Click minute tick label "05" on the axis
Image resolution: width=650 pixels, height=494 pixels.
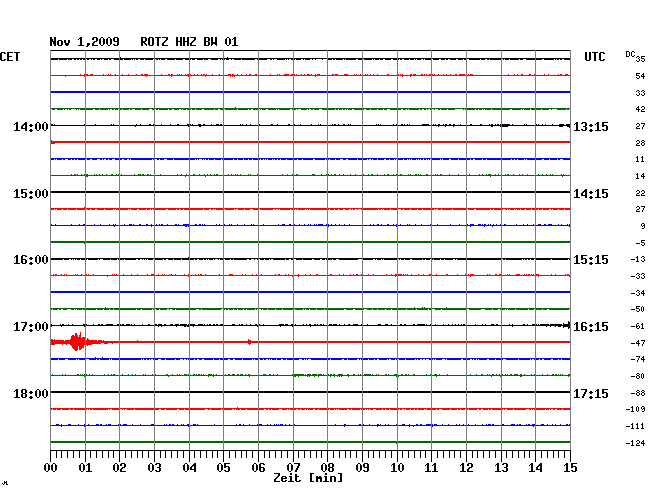tap(223, 467)
